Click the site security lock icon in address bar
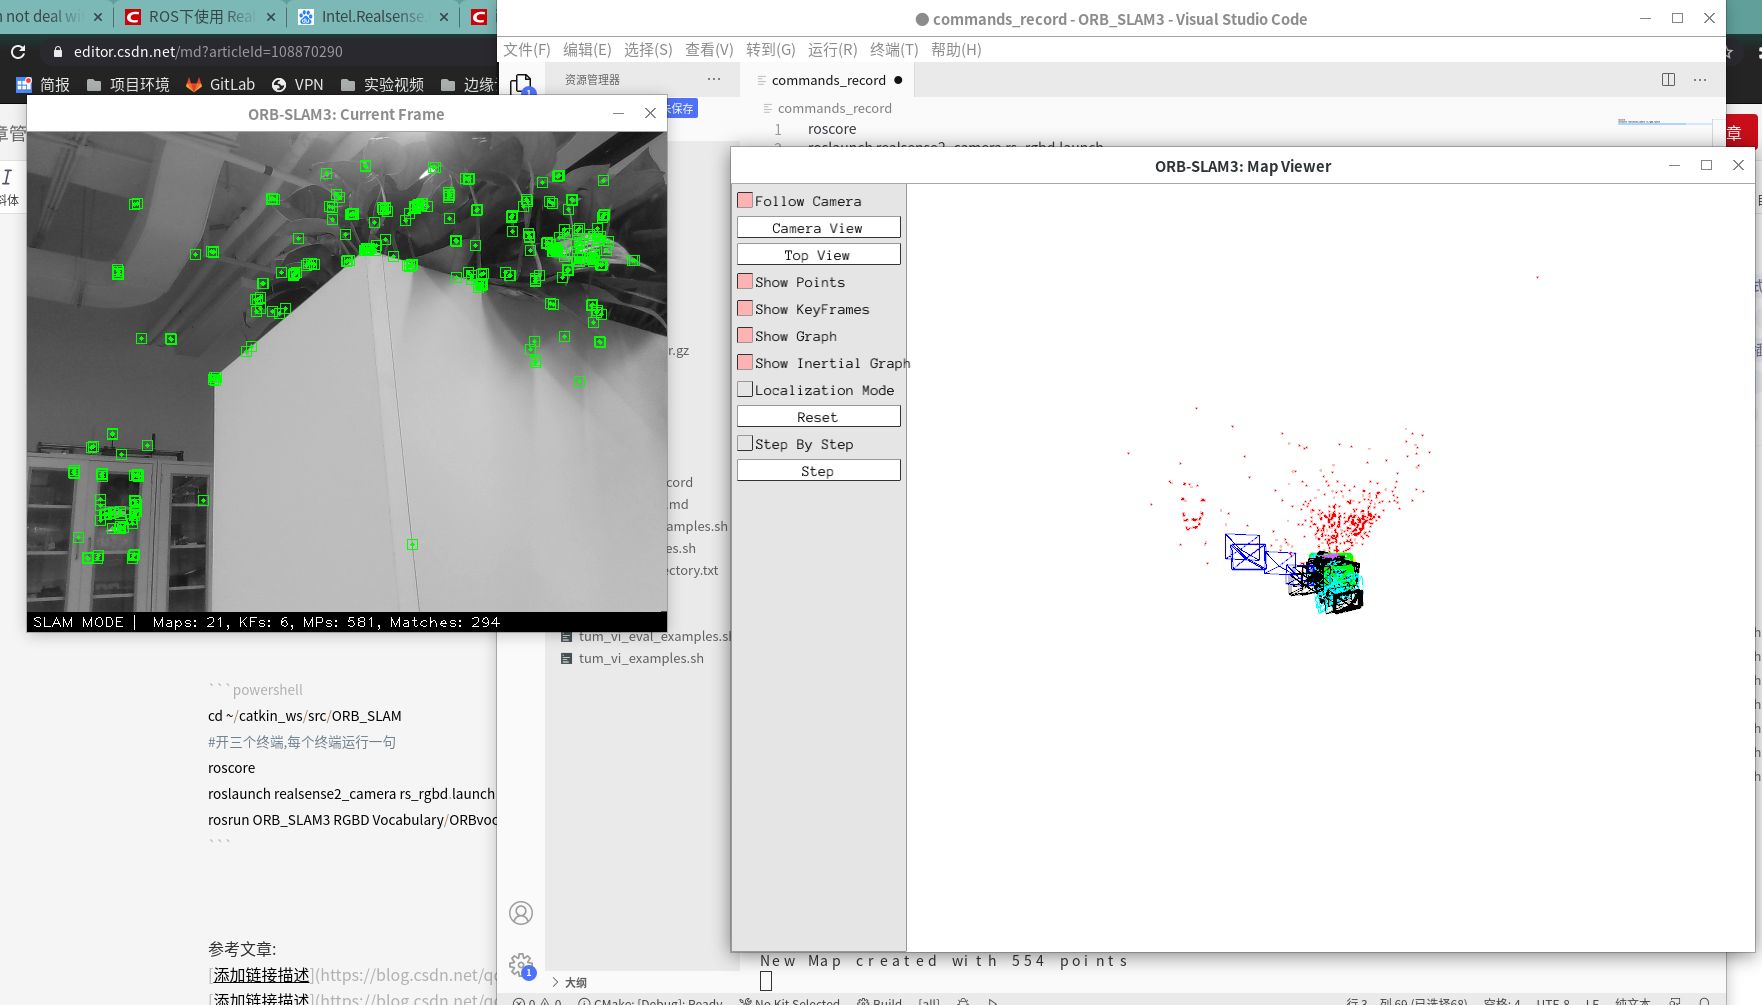The image size is (1762, 1005). 61,50
